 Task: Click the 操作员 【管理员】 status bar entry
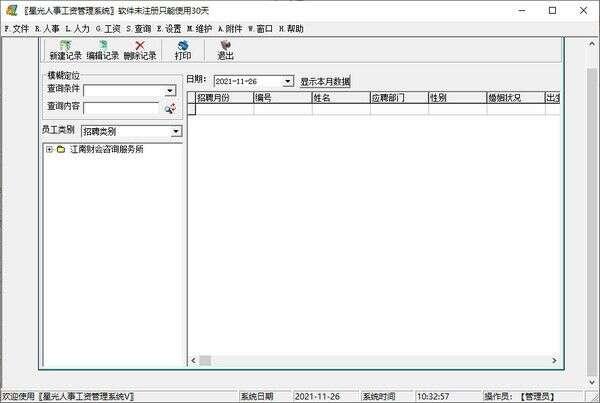tap(519, 396)
